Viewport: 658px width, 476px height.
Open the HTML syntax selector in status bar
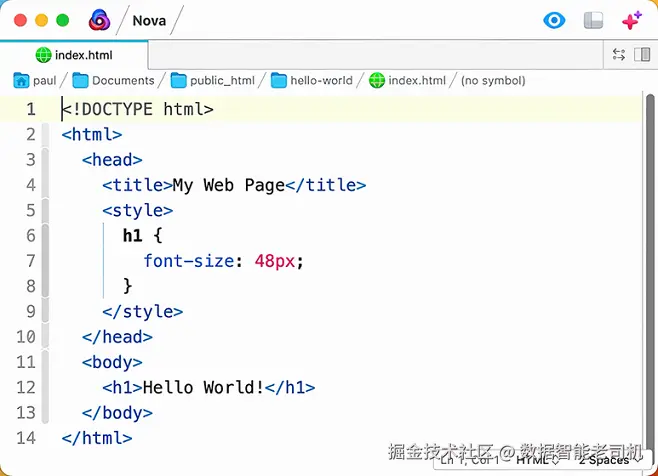(538, 460)
